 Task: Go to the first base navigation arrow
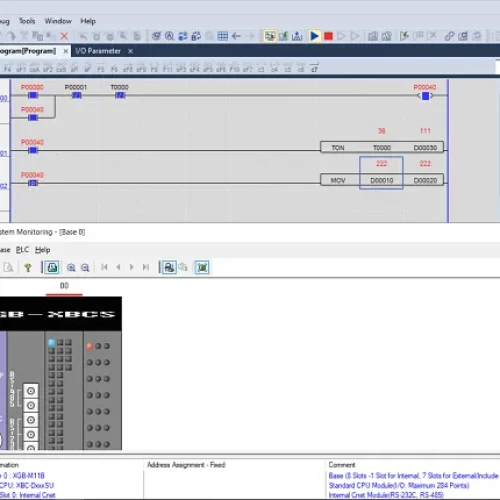[x=104, y=267]
